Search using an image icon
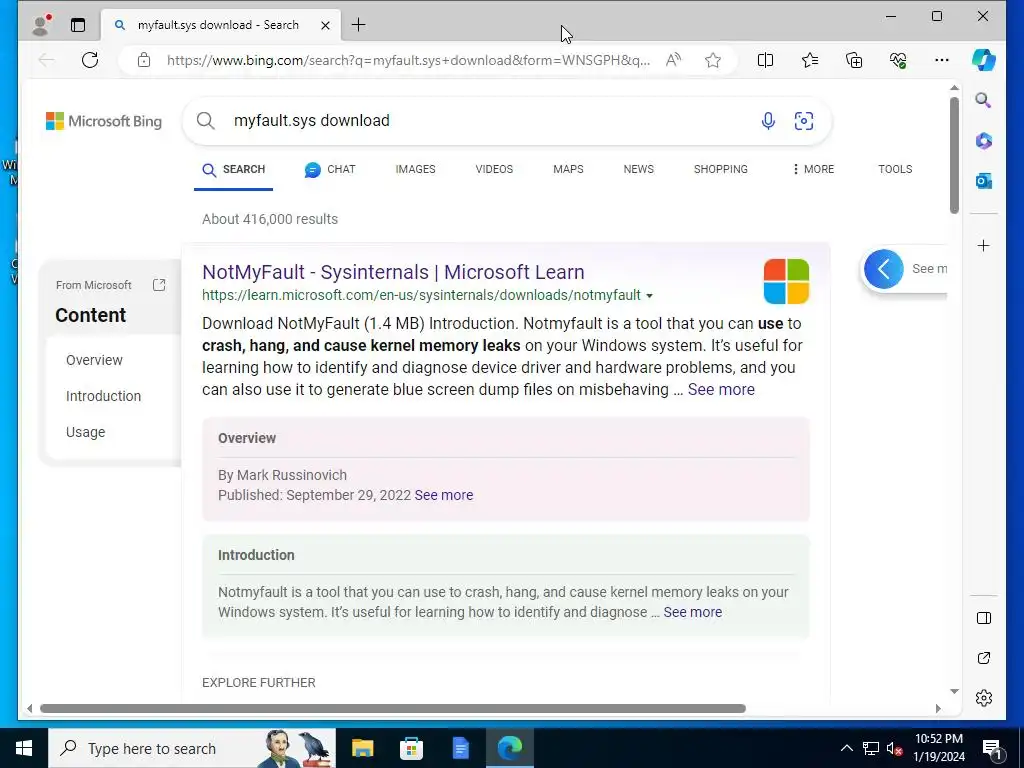 804,121
